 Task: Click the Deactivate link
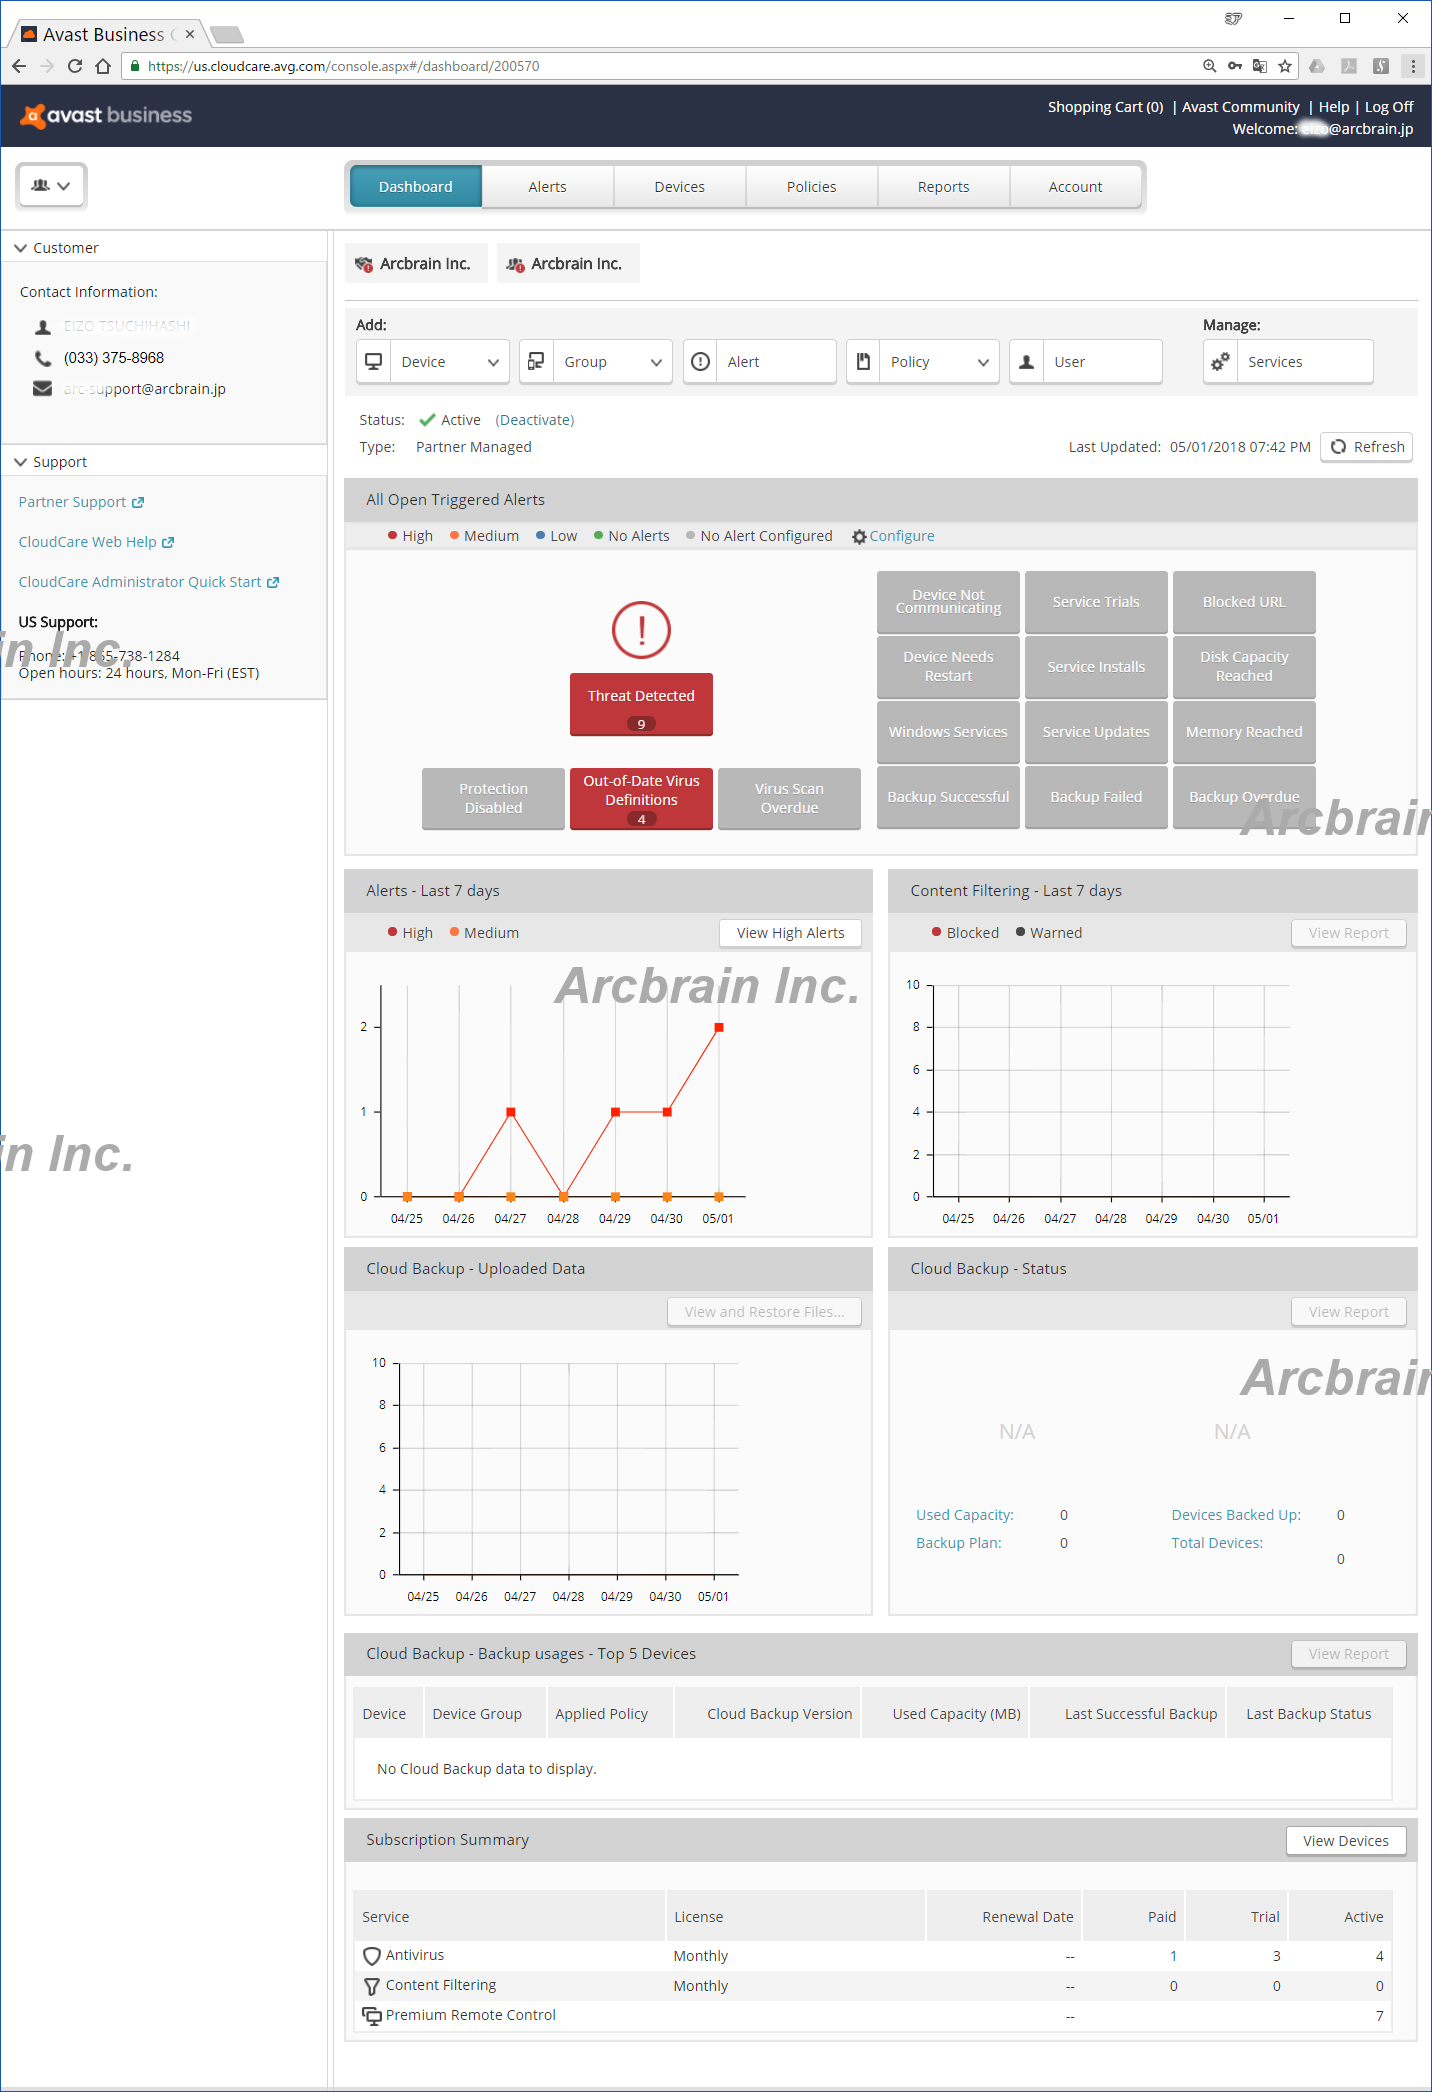click(x=535, y=420)
